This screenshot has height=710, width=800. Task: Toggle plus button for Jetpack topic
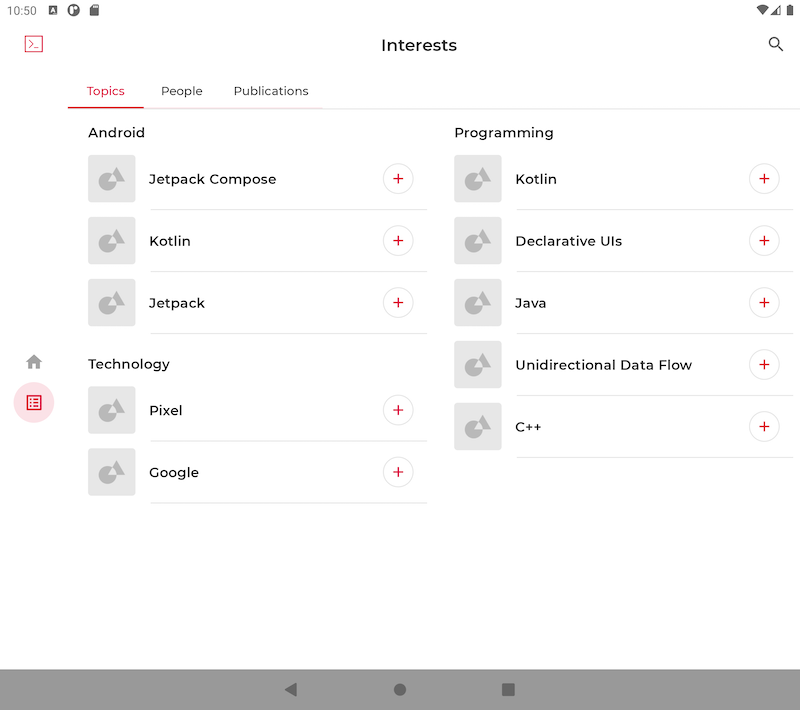[398, 302]
